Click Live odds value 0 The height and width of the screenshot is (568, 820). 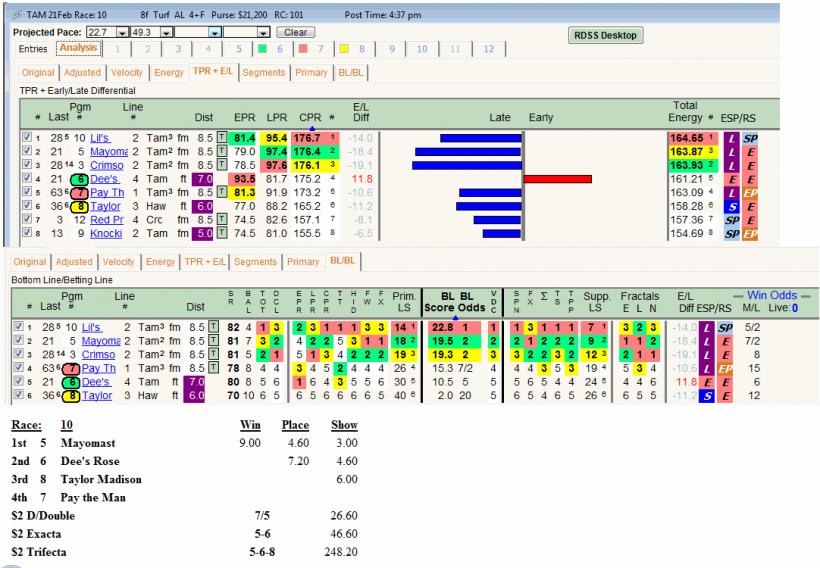(x=795, y=308)
